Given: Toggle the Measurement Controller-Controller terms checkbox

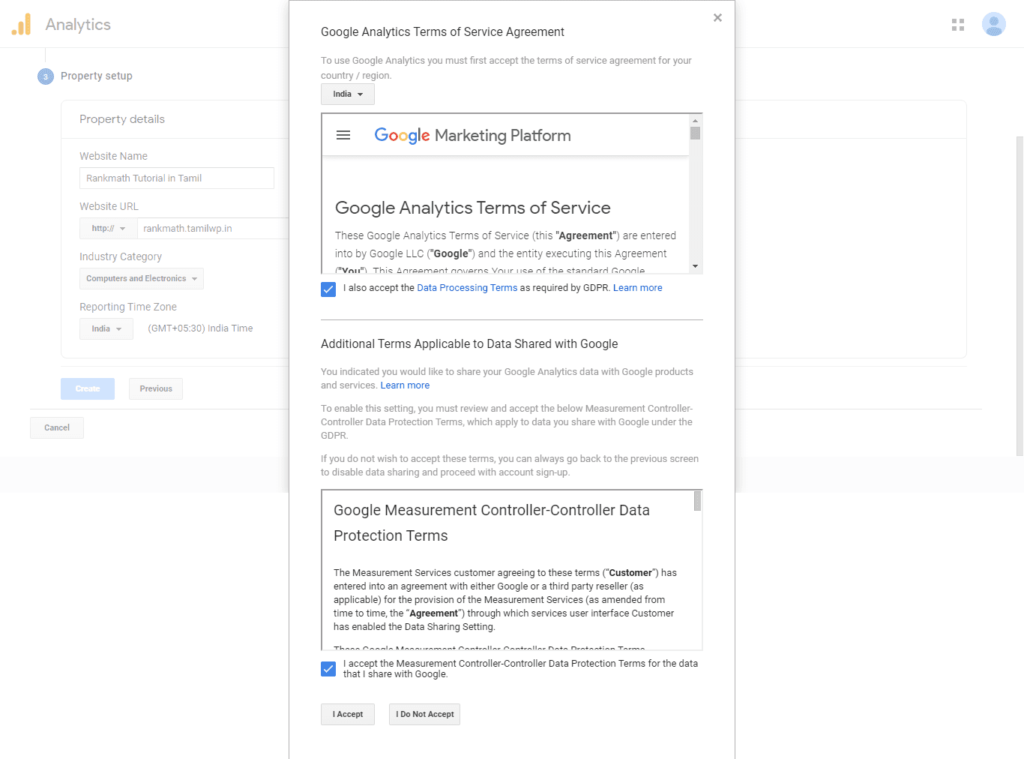Looking at the screenshot, I should pyautogui.click(x=328, y=669).
